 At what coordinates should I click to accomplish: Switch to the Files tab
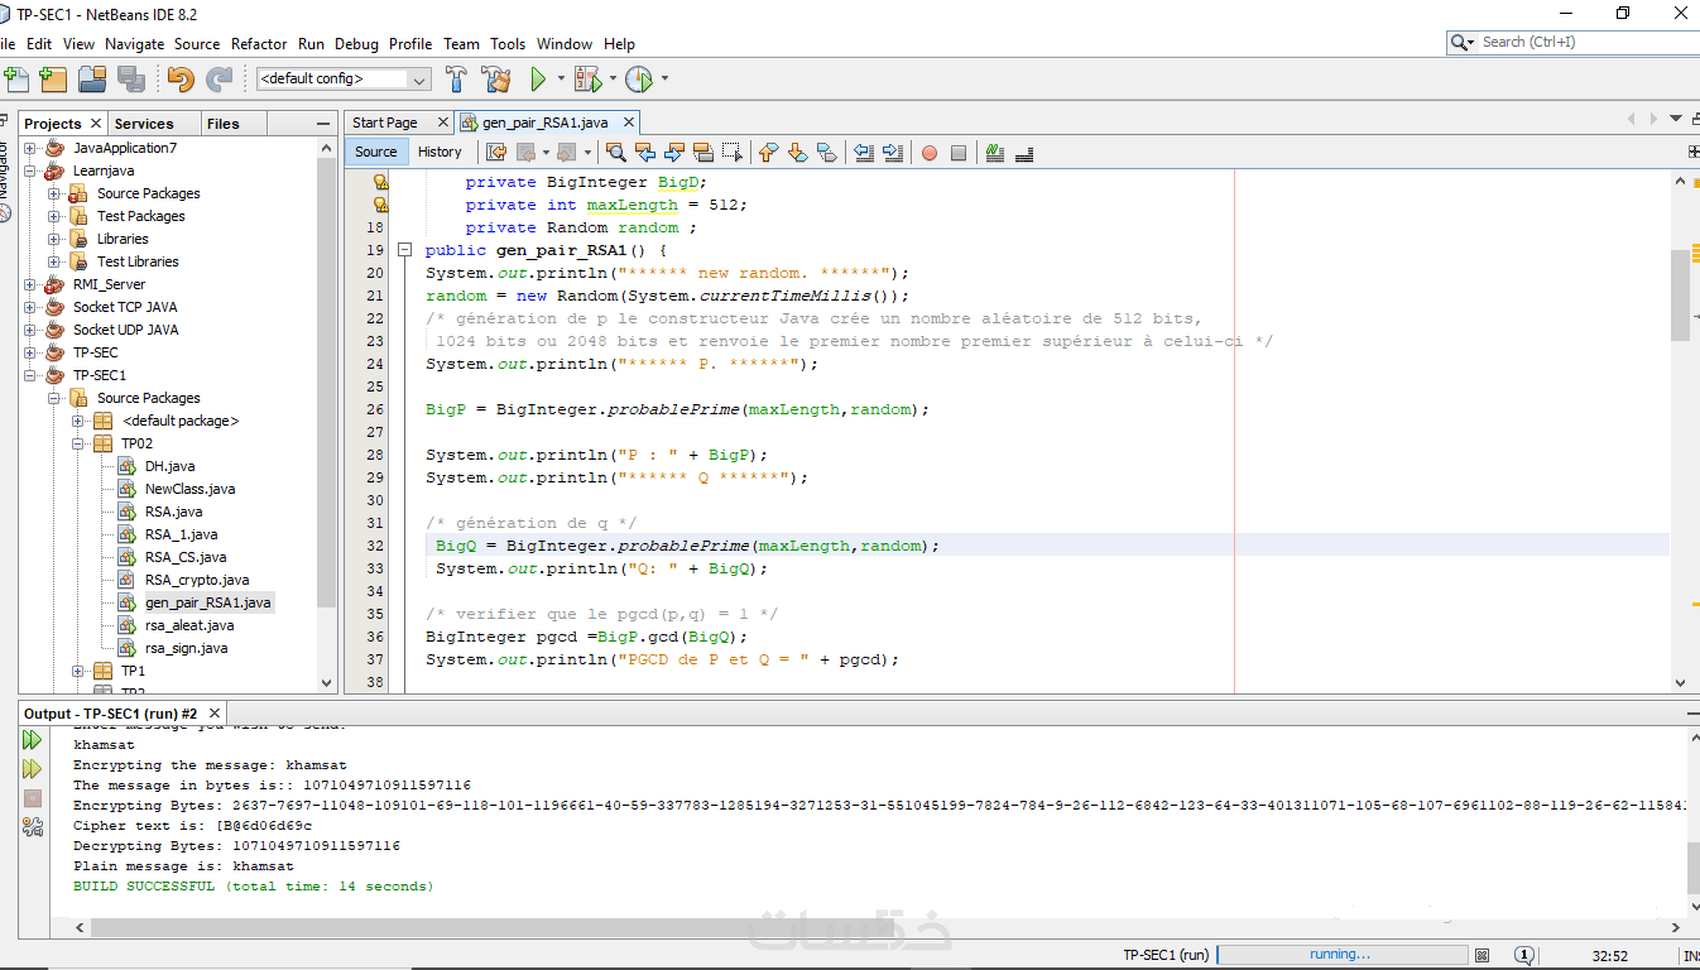tap(223, 123)
